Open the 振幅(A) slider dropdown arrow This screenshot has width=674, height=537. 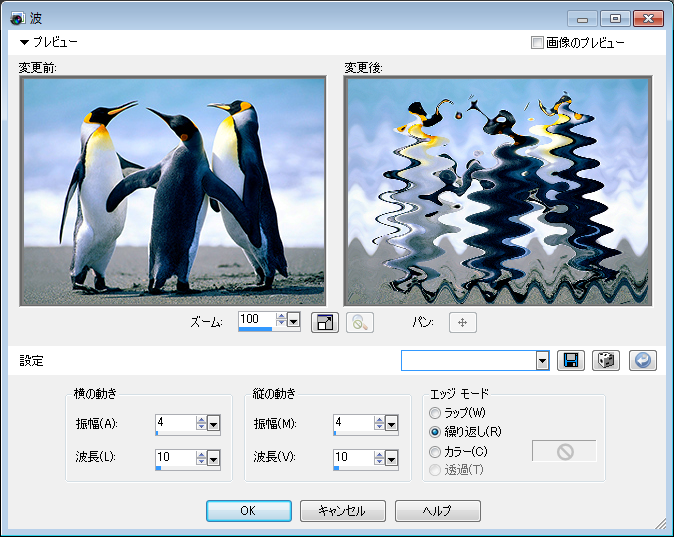pyautogui.click(x=214, y=424)
